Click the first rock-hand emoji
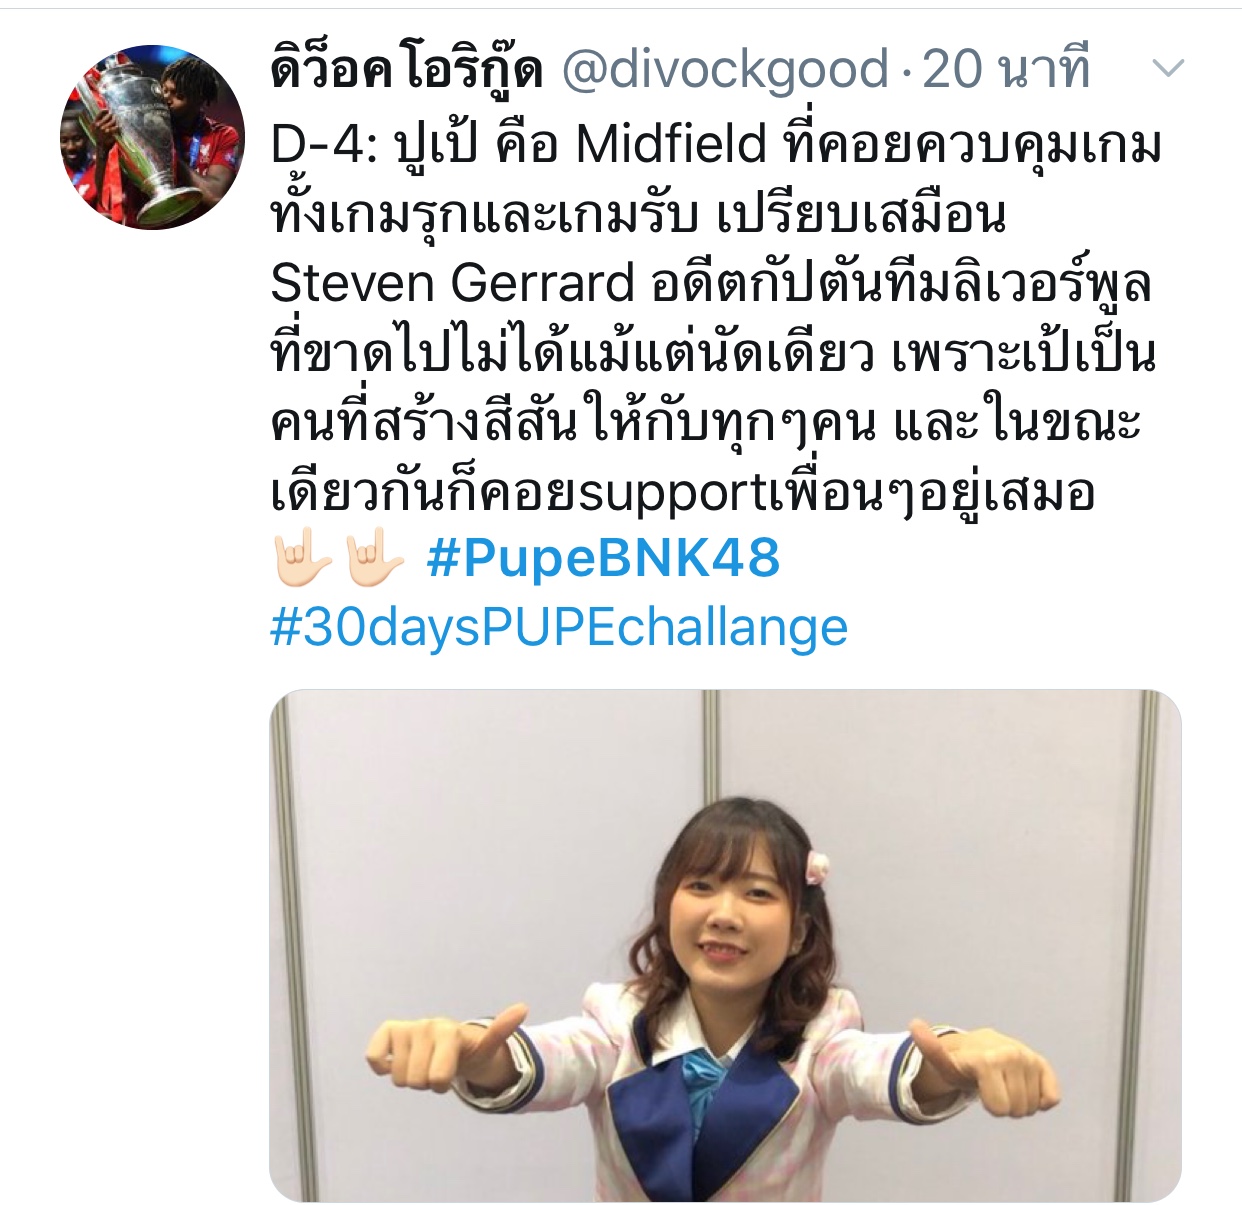This screenshot has height=1205, width=1242. [x=302, y=558]
